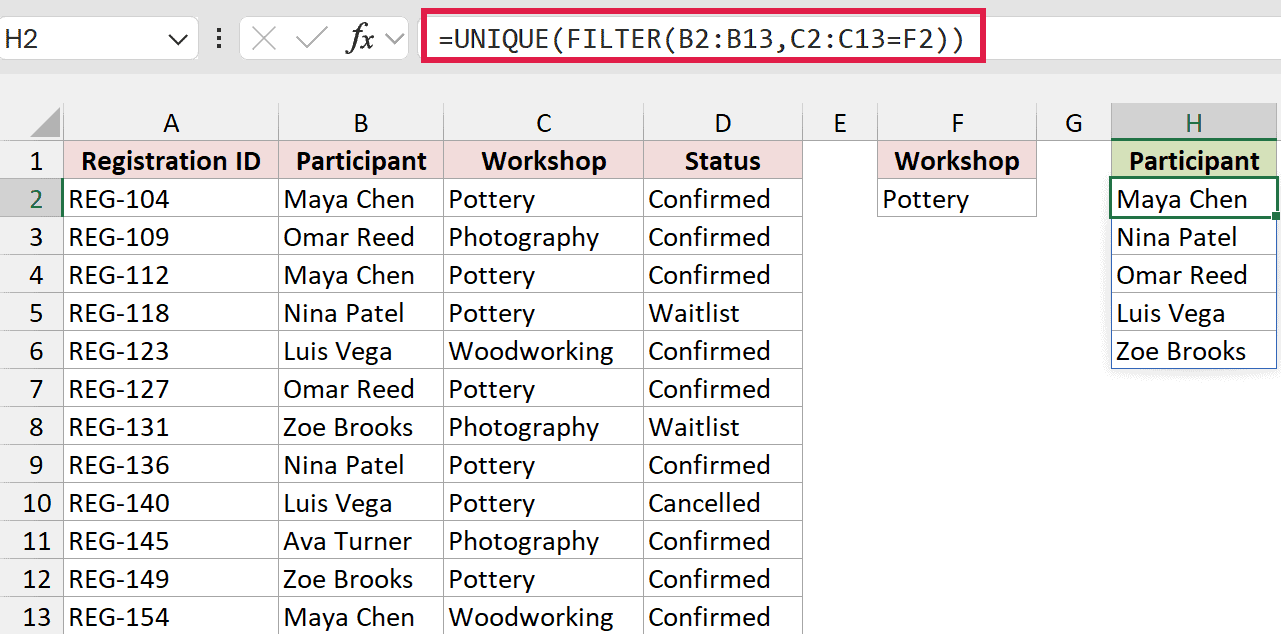Image resolution: width=1281 pixels, height=634 pixels.
Task: Select all cells with corner triangle
Action: pos(46,123)
